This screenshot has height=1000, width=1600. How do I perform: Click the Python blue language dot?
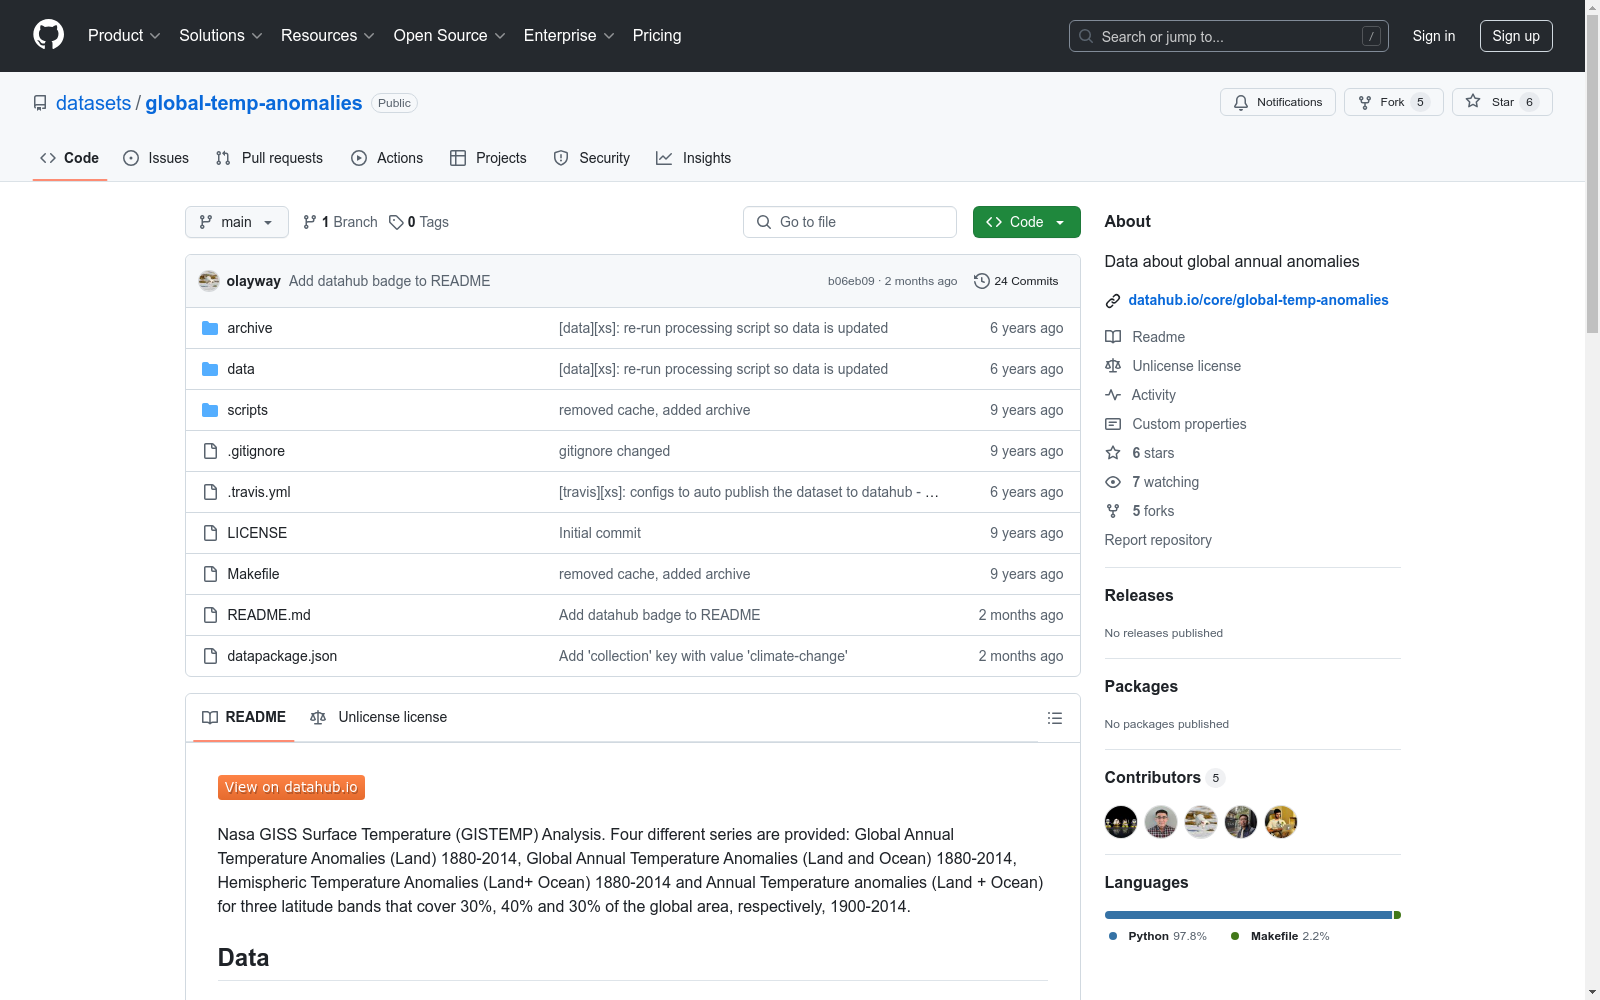[1113, 936]
